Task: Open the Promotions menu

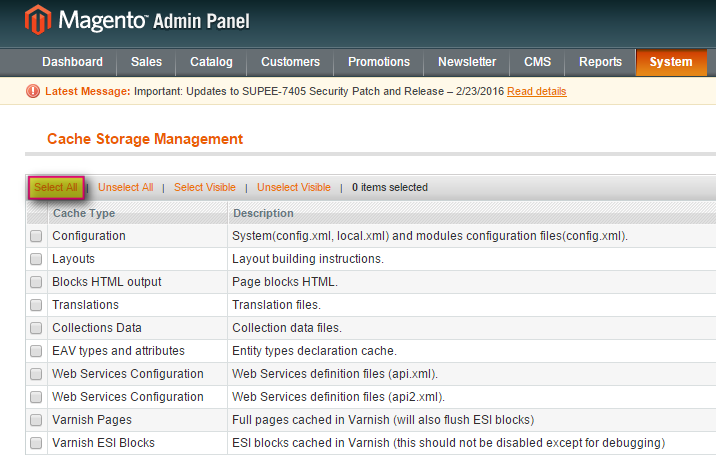Action: (379, 62)
